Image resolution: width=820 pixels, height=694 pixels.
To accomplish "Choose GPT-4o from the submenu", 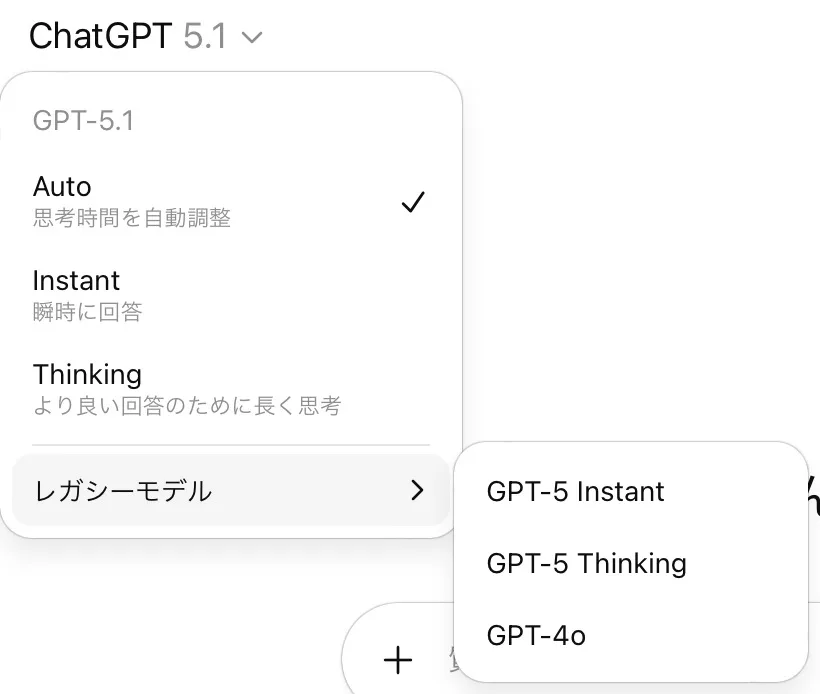I will coord(536,635).
